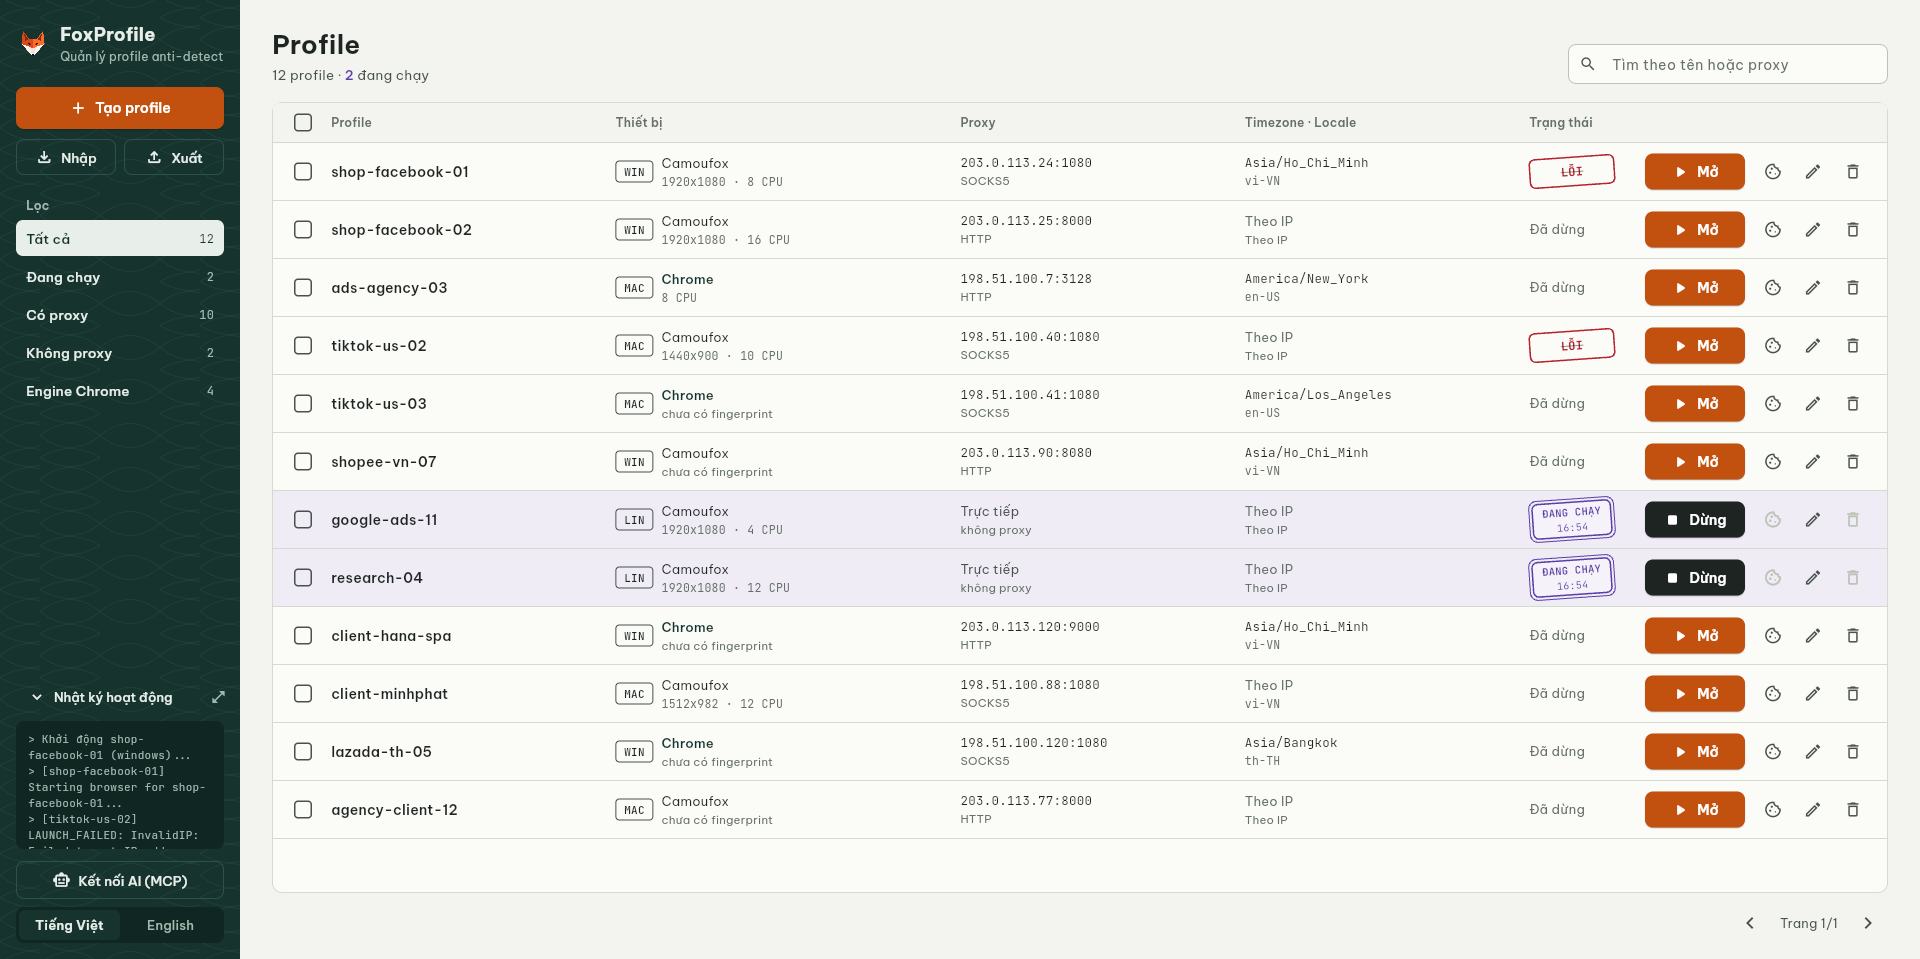Screen dimensions: 1920x959
Task: Open Kết nối AI (MCP)
Action: (x=120, y=881)
